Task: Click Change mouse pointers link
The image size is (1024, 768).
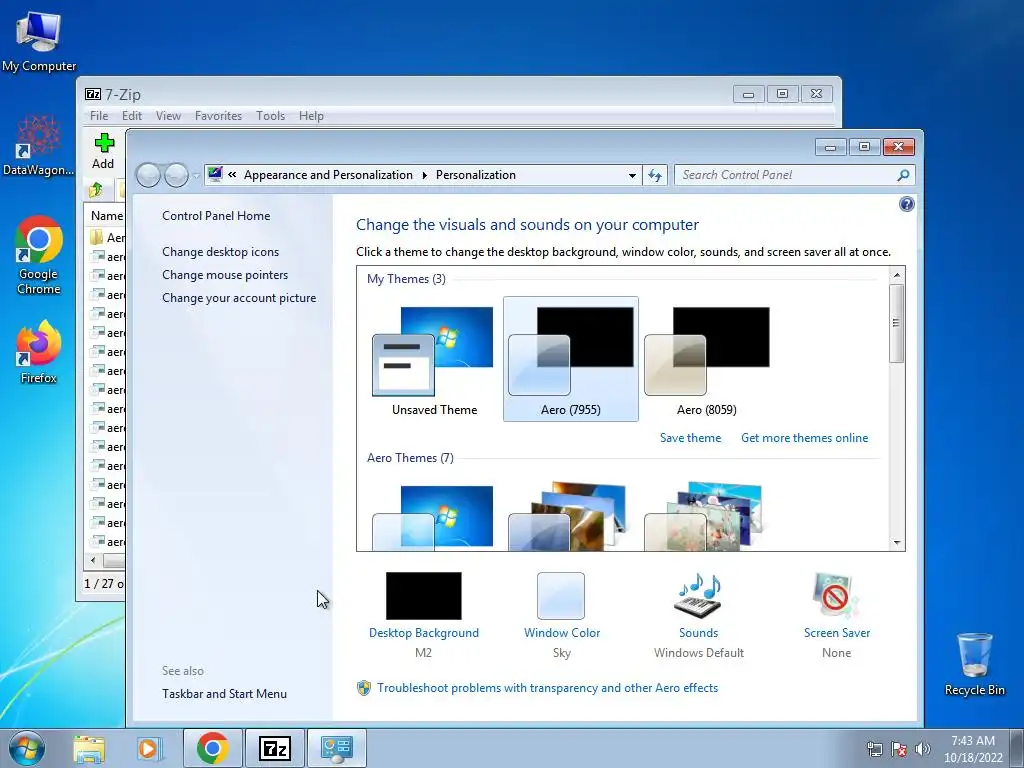Action: tap(225, 275)
